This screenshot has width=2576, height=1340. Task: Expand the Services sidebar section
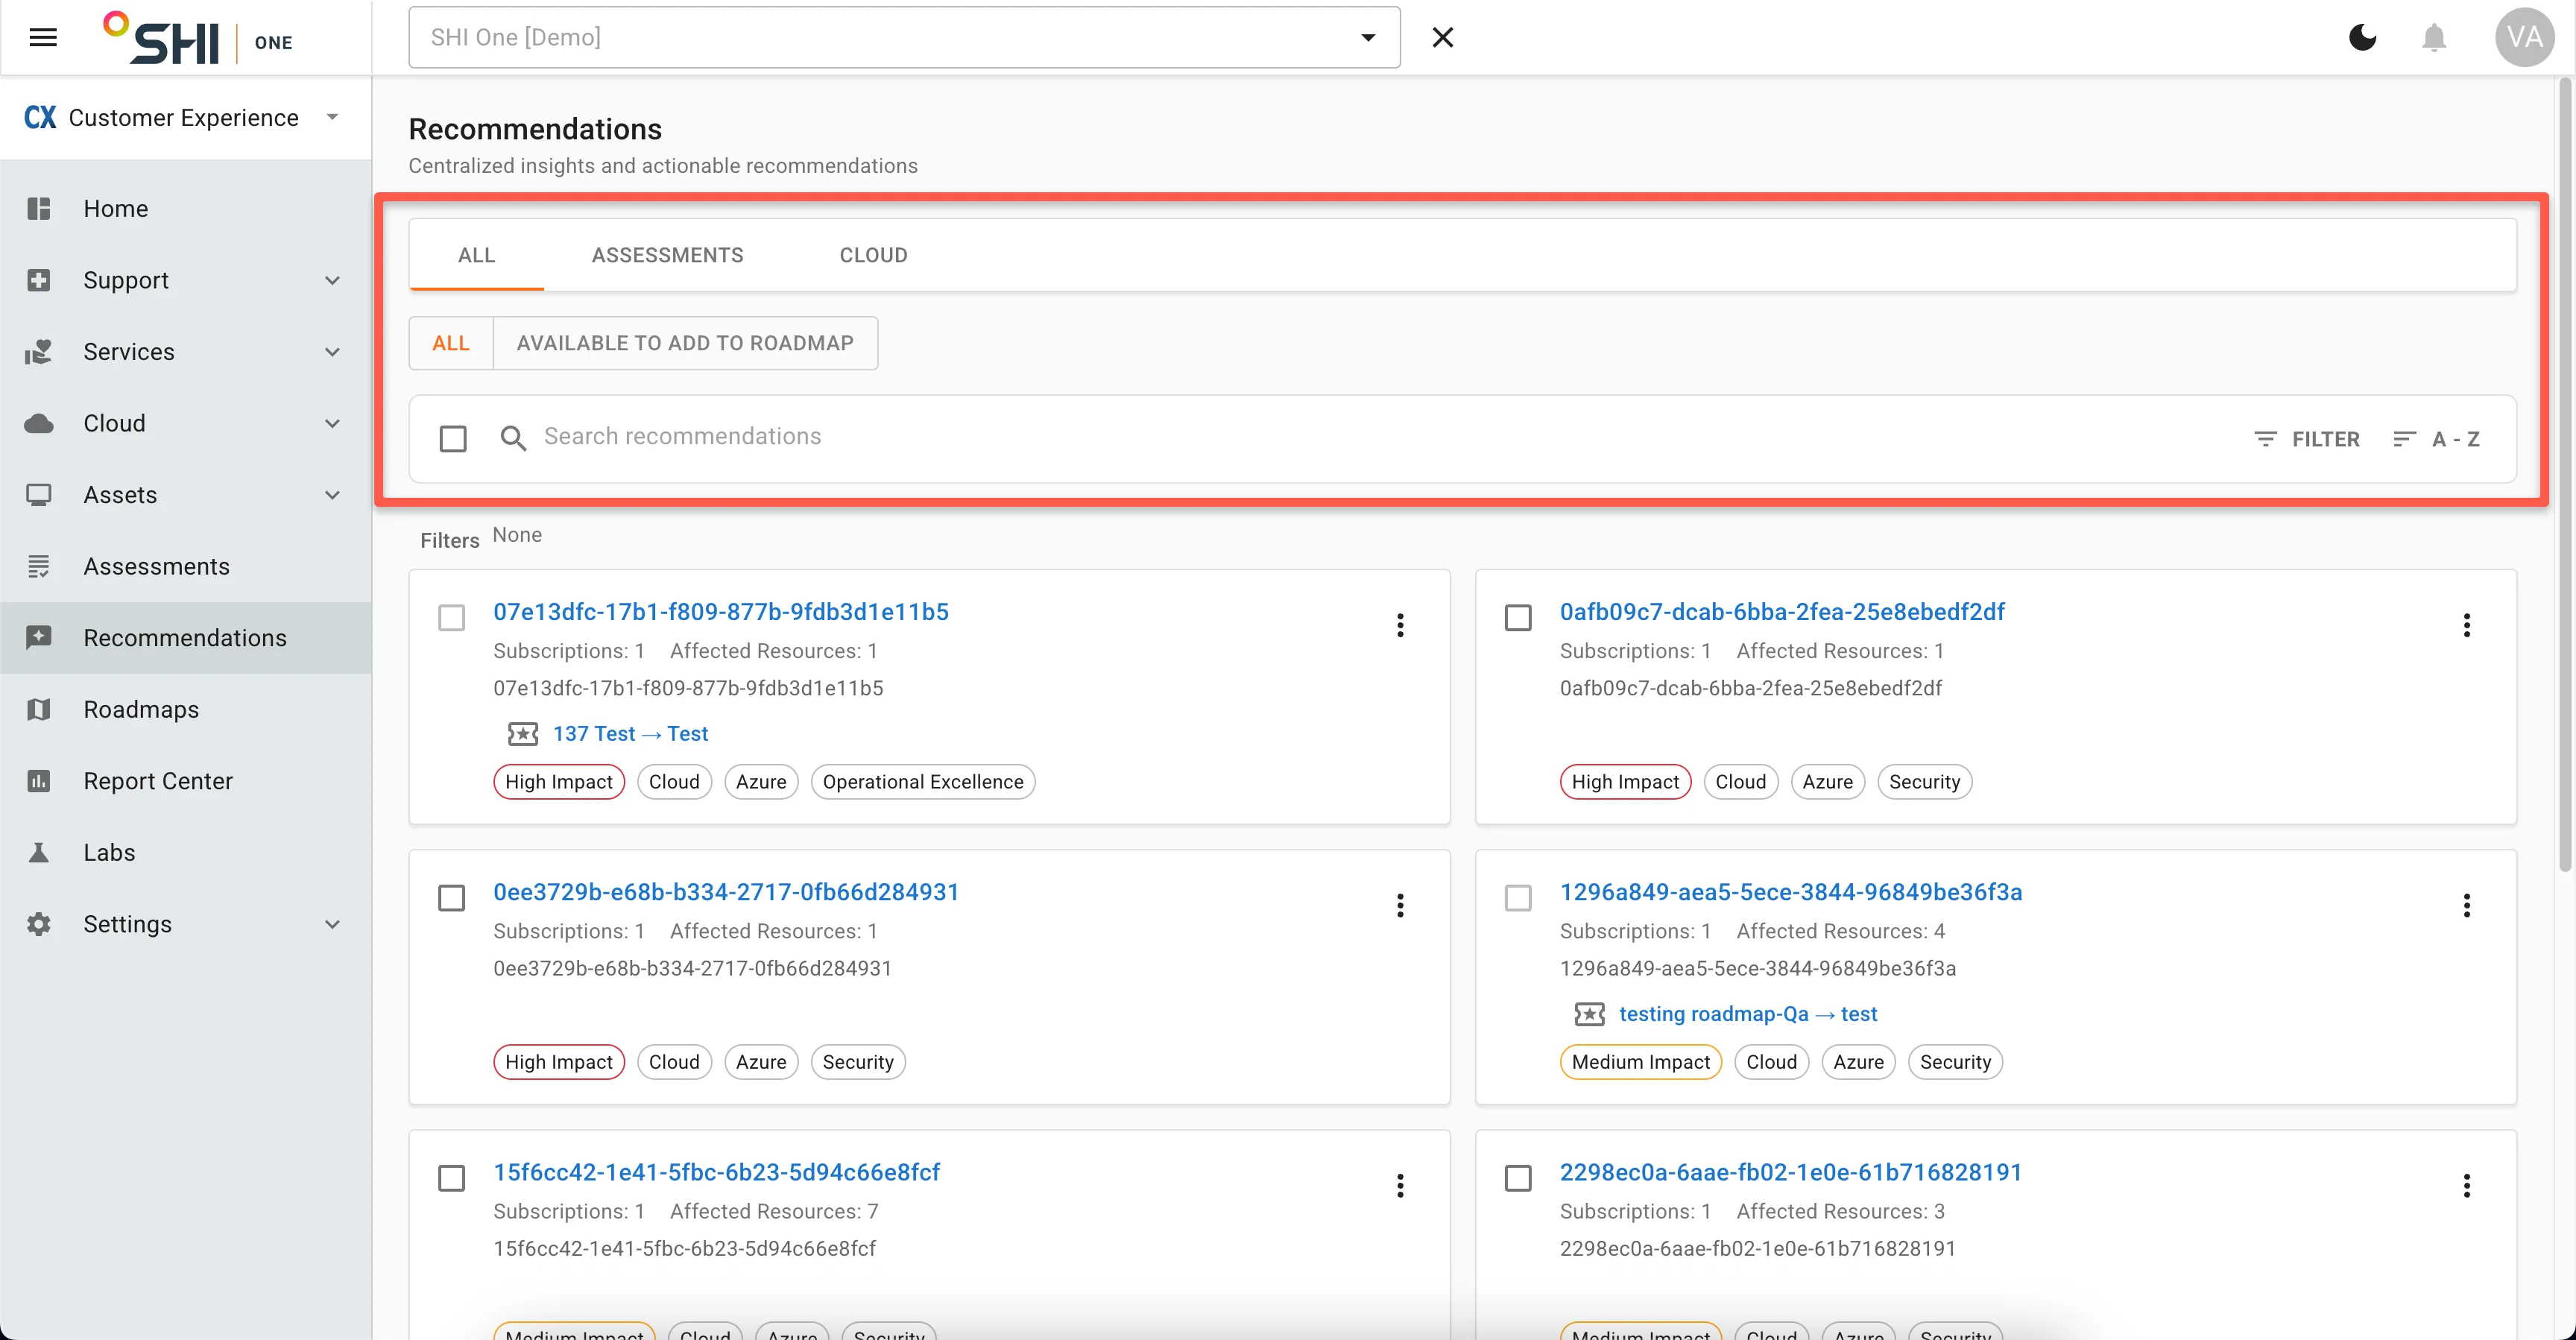pos(332,352)
